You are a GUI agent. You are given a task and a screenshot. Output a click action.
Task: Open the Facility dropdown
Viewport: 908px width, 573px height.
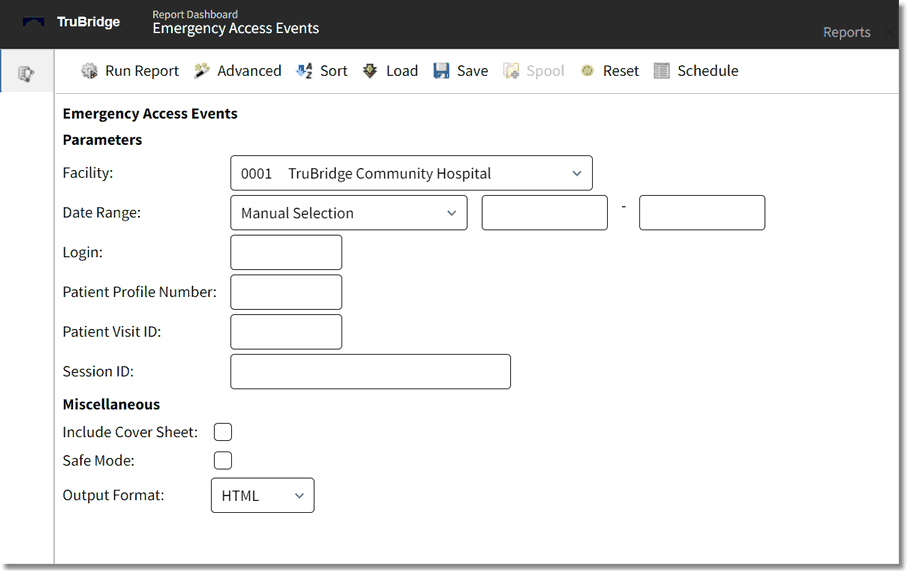pos(411,173)
